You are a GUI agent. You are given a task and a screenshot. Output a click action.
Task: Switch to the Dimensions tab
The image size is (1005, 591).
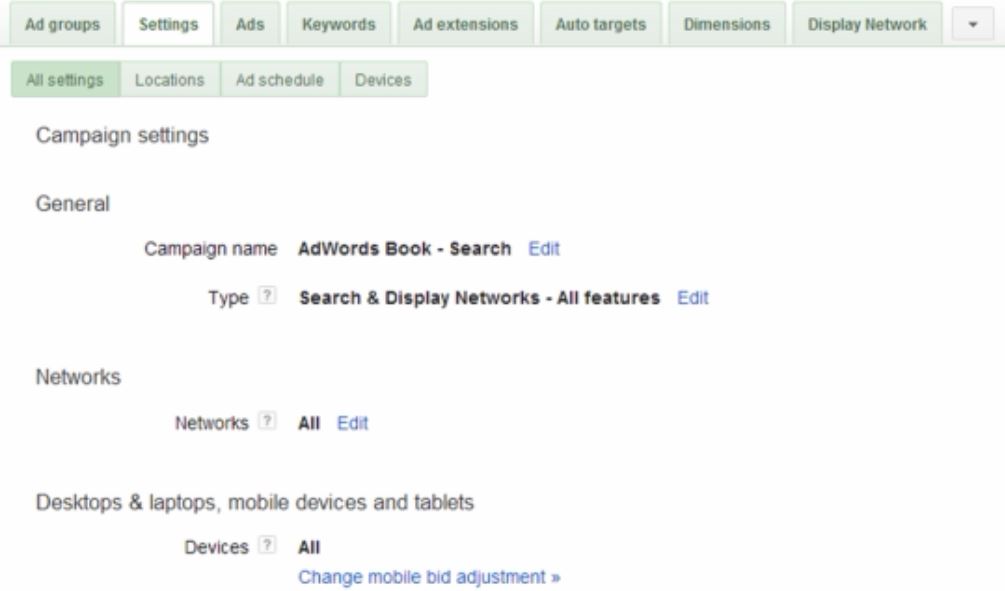click(727, 24)
